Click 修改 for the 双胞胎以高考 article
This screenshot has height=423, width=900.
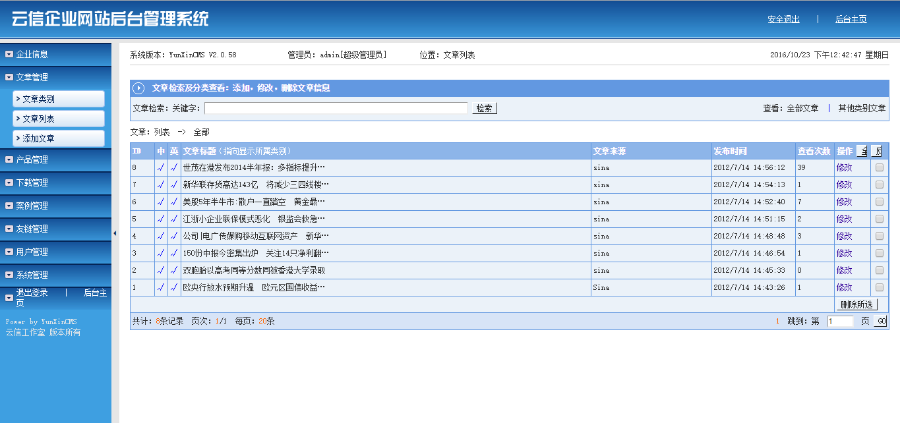click(844, 270)
